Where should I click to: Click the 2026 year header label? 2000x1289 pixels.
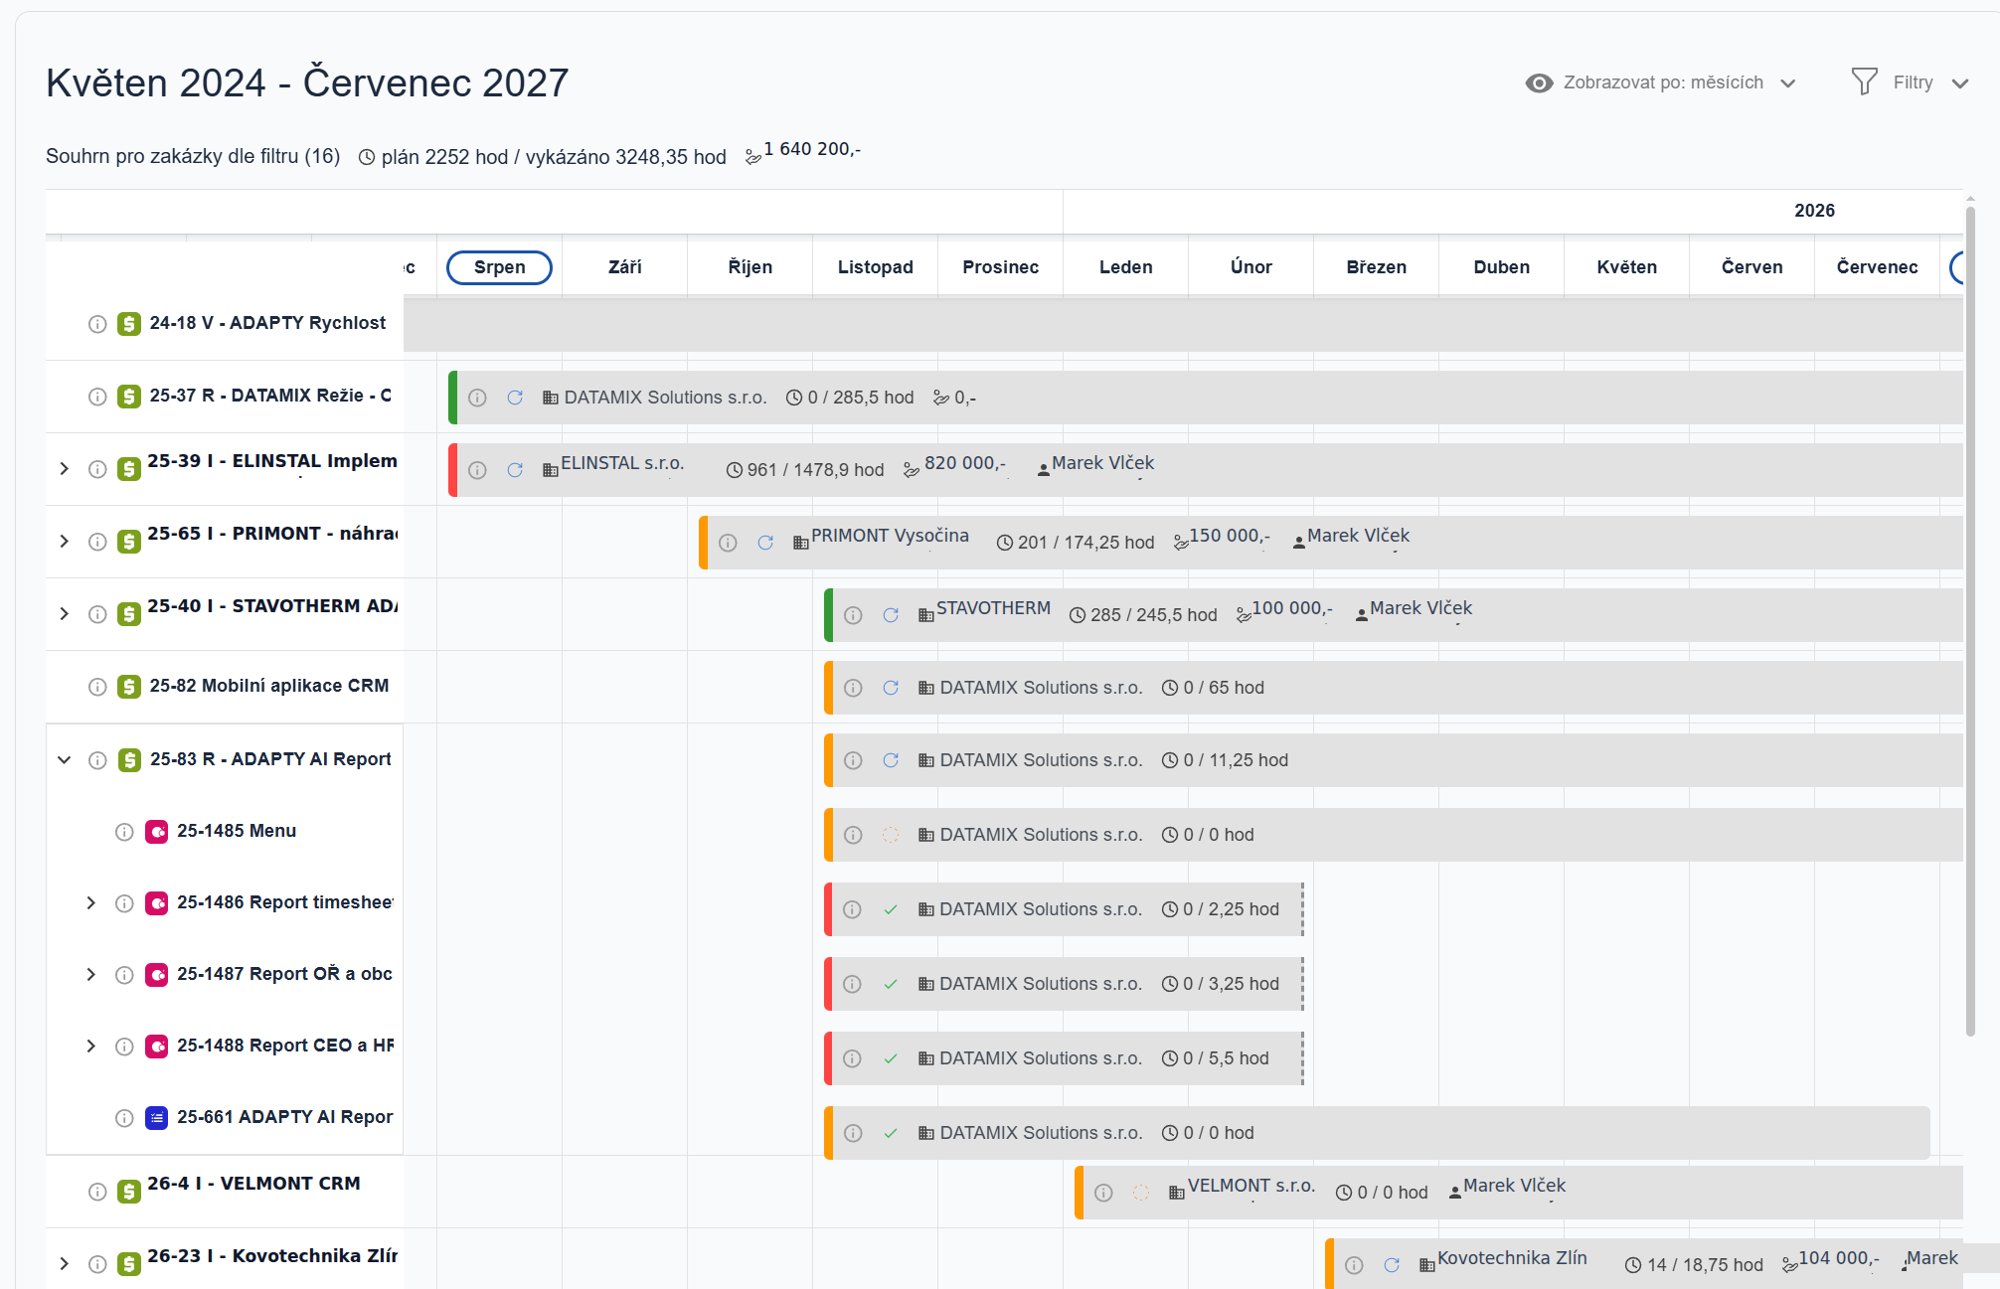click(1814, 211)
